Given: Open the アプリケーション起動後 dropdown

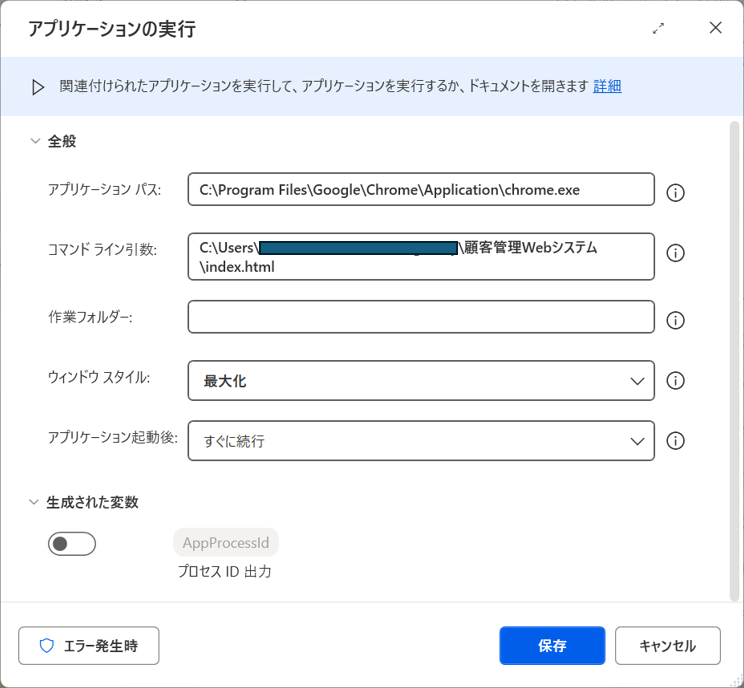Looking at the screenshot, I should [x=420, y=441].
